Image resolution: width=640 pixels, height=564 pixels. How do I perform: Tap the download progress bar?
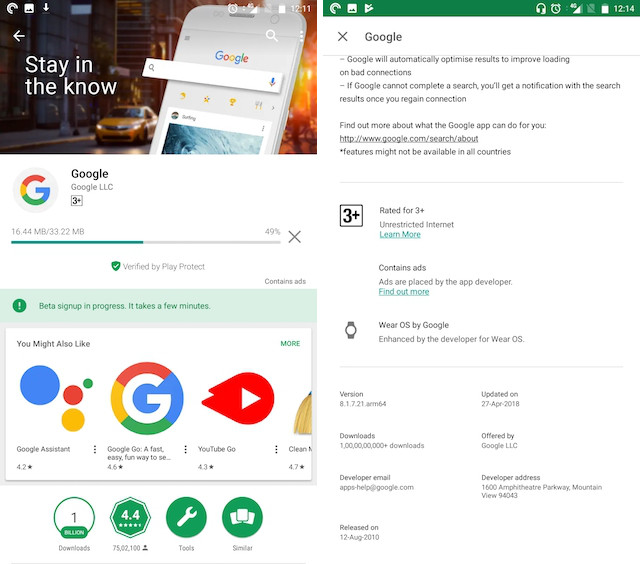click(146, 242)
